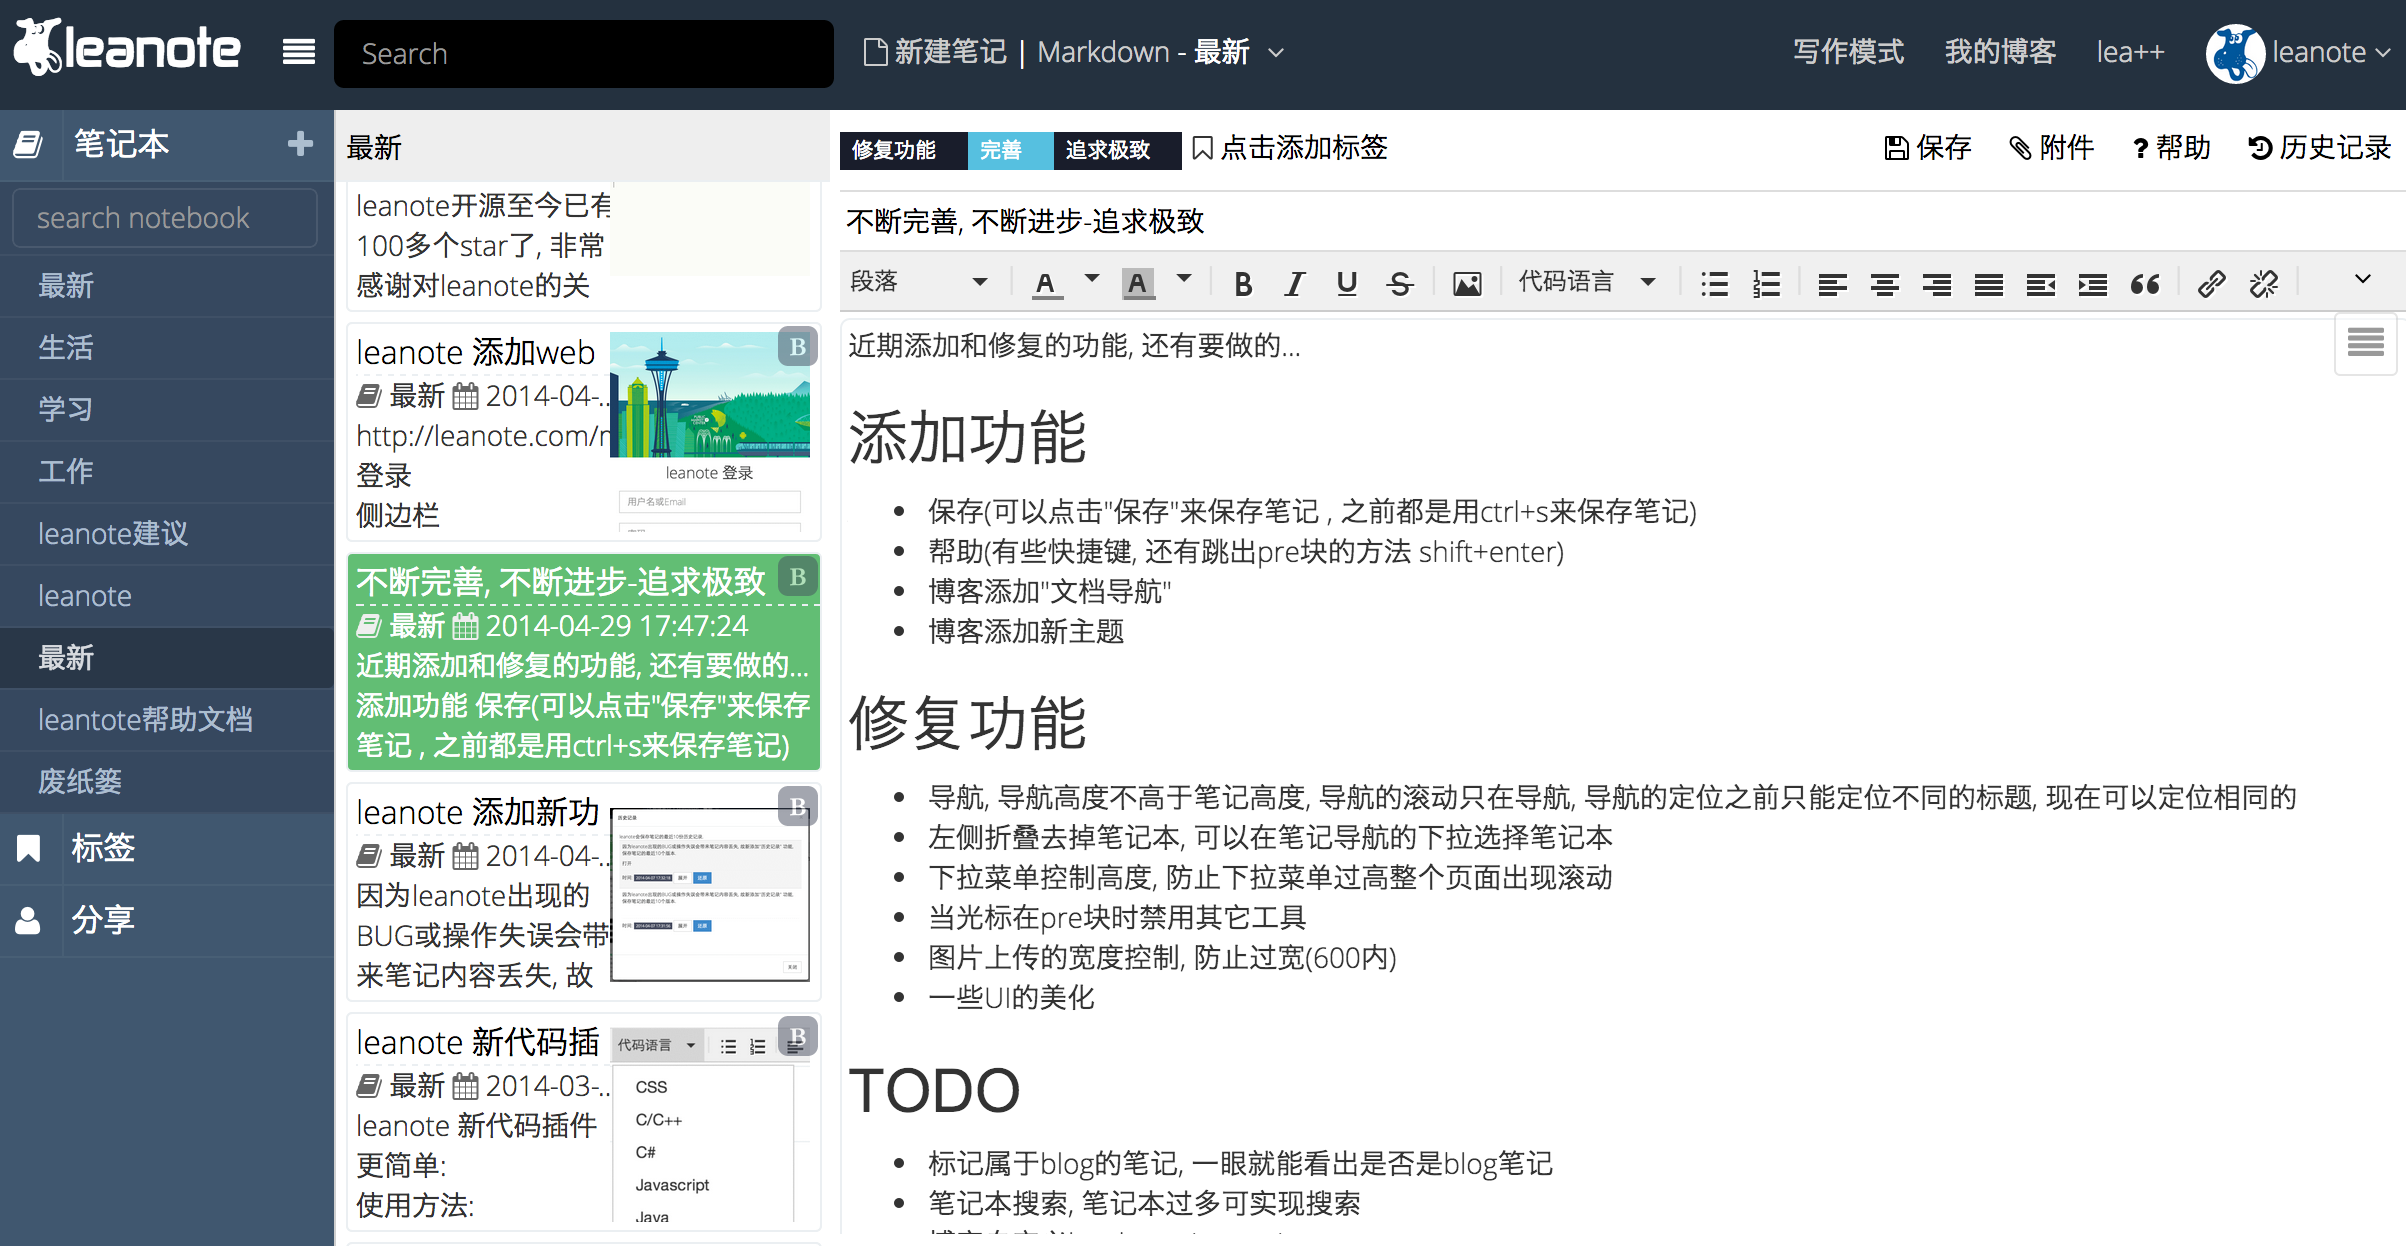The image size is (2406, 1246).
Task: Toggle blog badge on selected green note
Action: click(798, 577)
